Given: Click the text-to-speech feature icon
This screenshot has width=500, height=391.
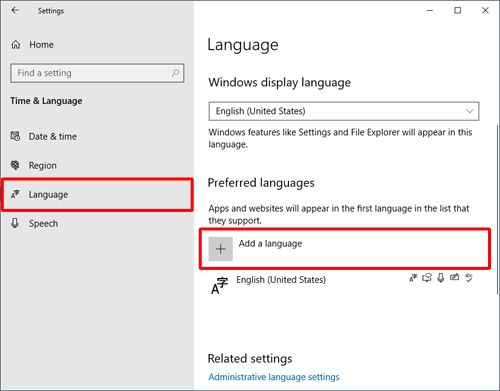Looking at the screenshot, I should (x=427, y=278).
